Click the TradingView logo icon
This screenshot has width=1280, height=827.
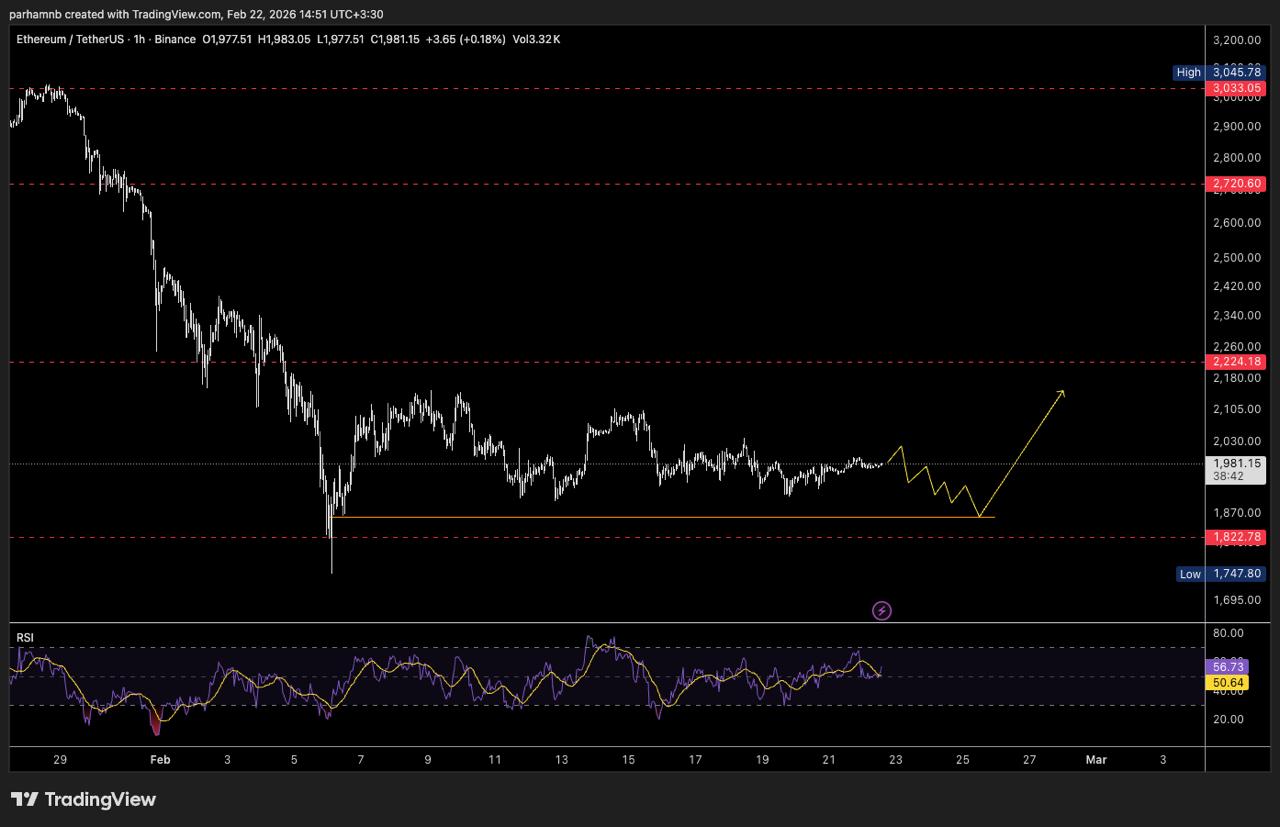click(x=24, y=799)
